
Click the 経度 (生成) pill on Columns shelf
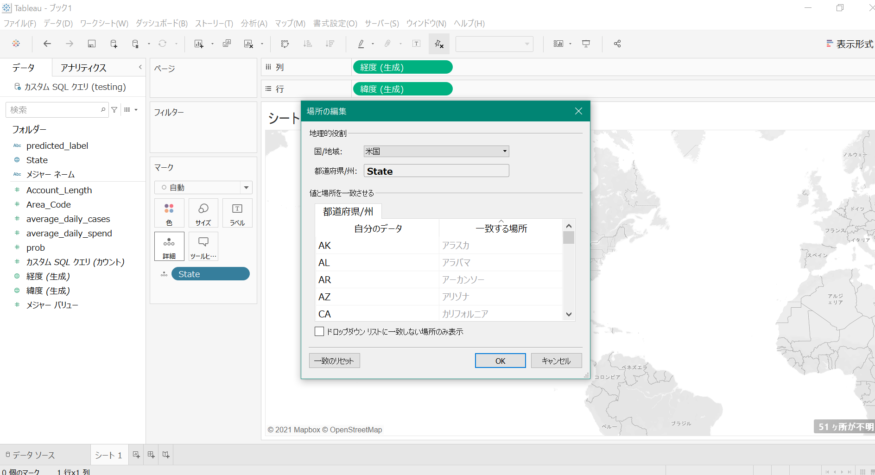402,68
